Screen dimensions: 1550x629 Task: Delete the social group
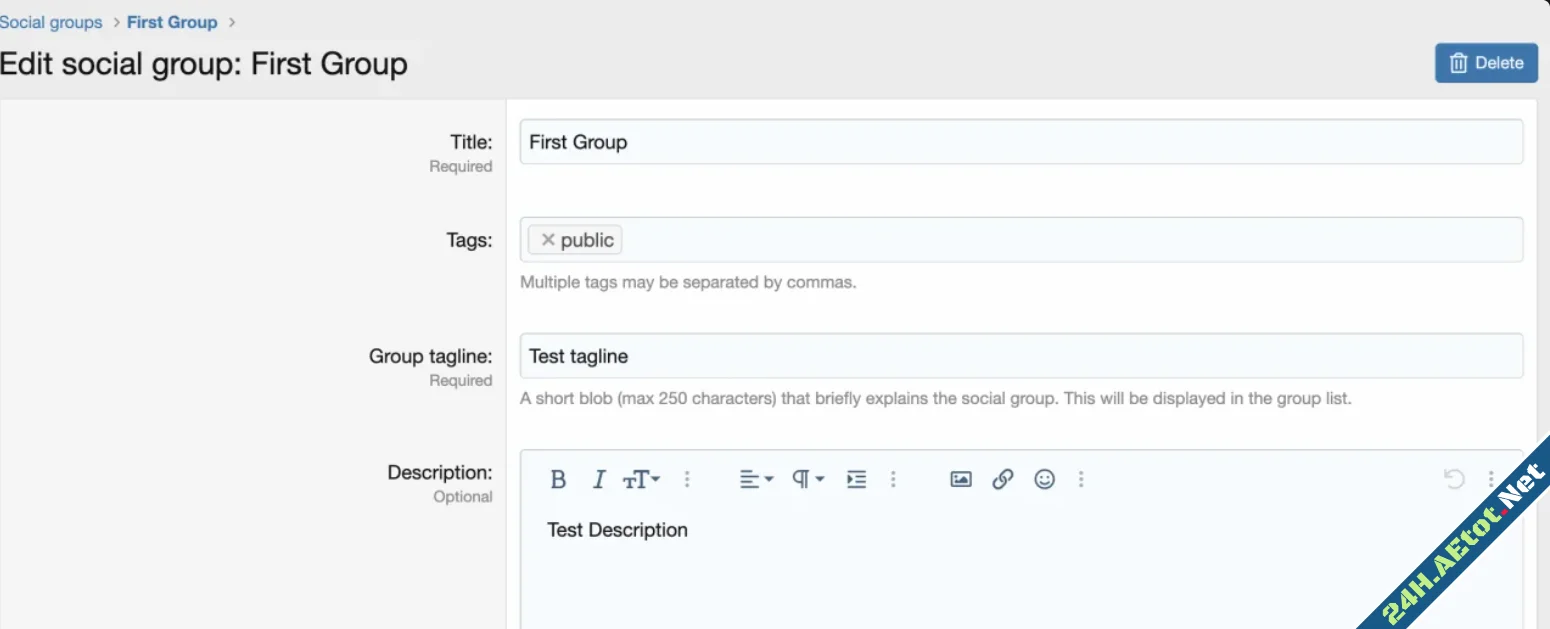click(x=1485, y=63)
